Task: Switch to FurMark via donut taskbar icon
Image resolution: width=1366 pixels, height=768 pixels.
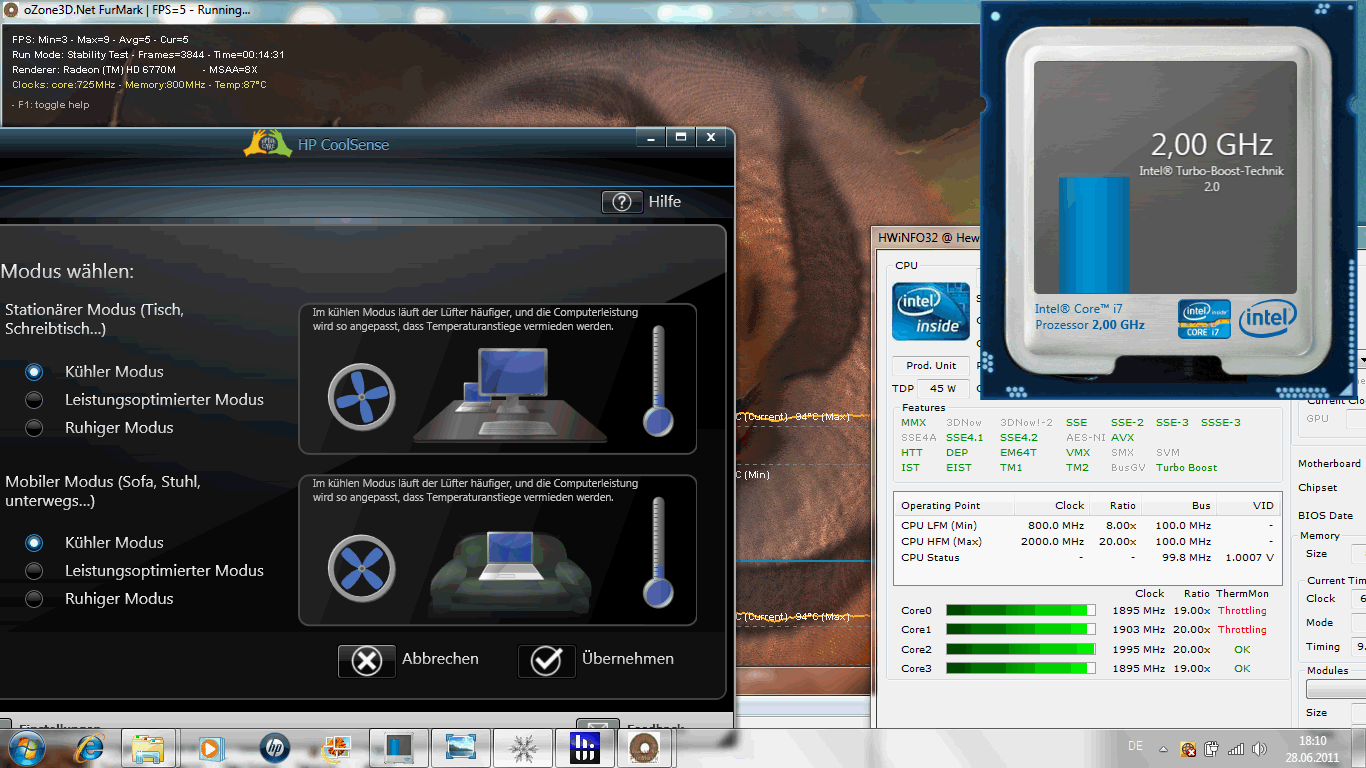Action: pyautogui.click(x=643, y=748)
